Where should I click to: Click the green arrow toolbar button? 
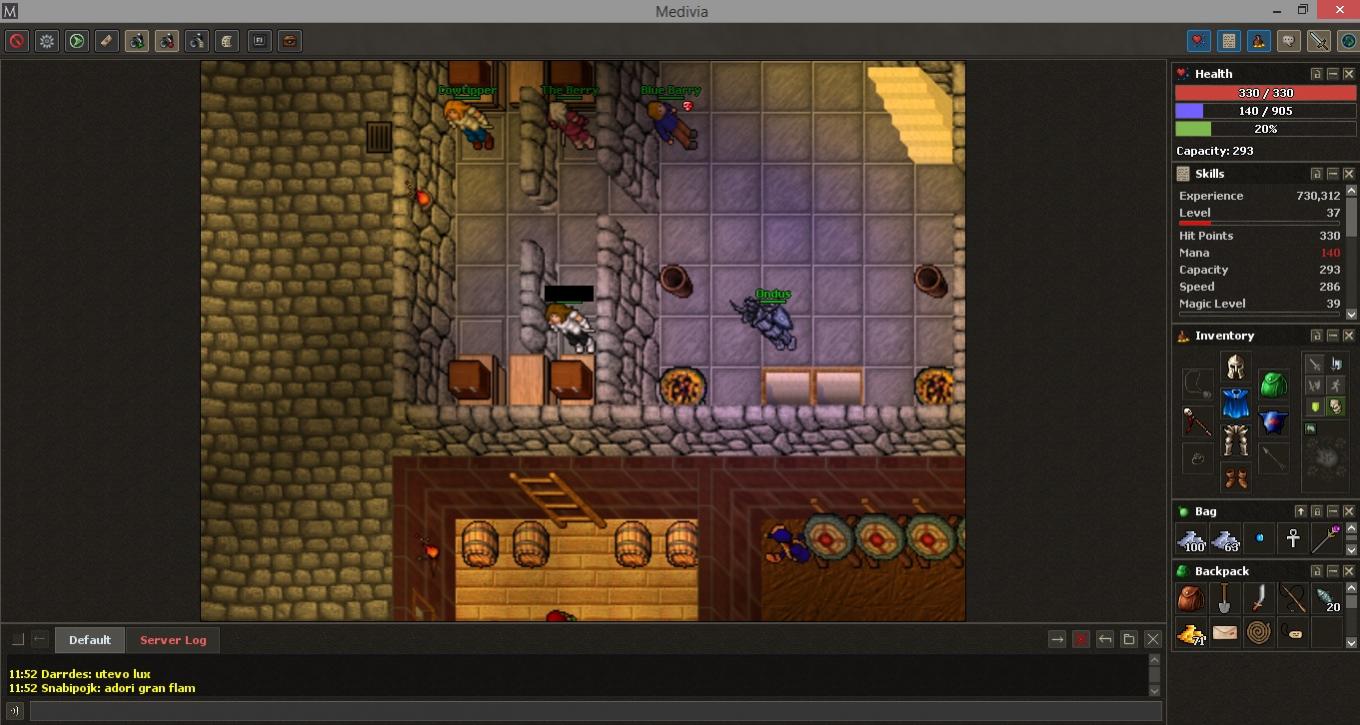click(x=77, y=41)
